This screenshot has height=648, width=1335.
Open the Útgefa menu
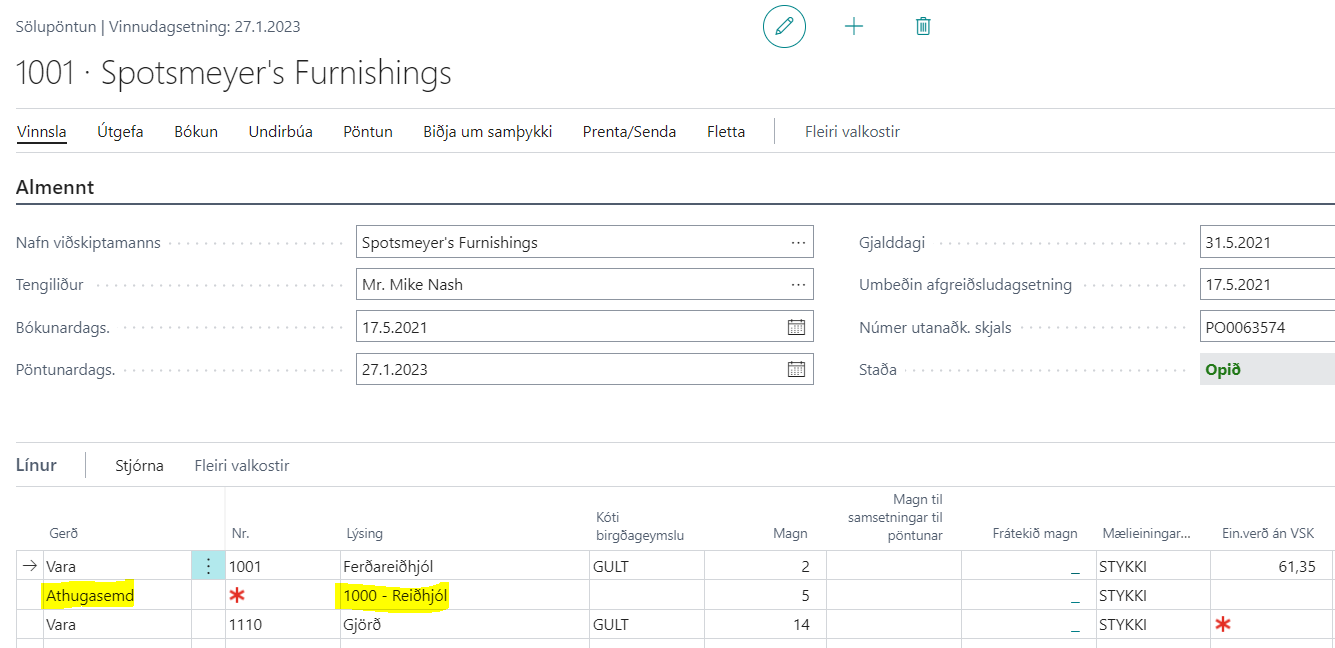pyautogui.click(x=120, y=132)
